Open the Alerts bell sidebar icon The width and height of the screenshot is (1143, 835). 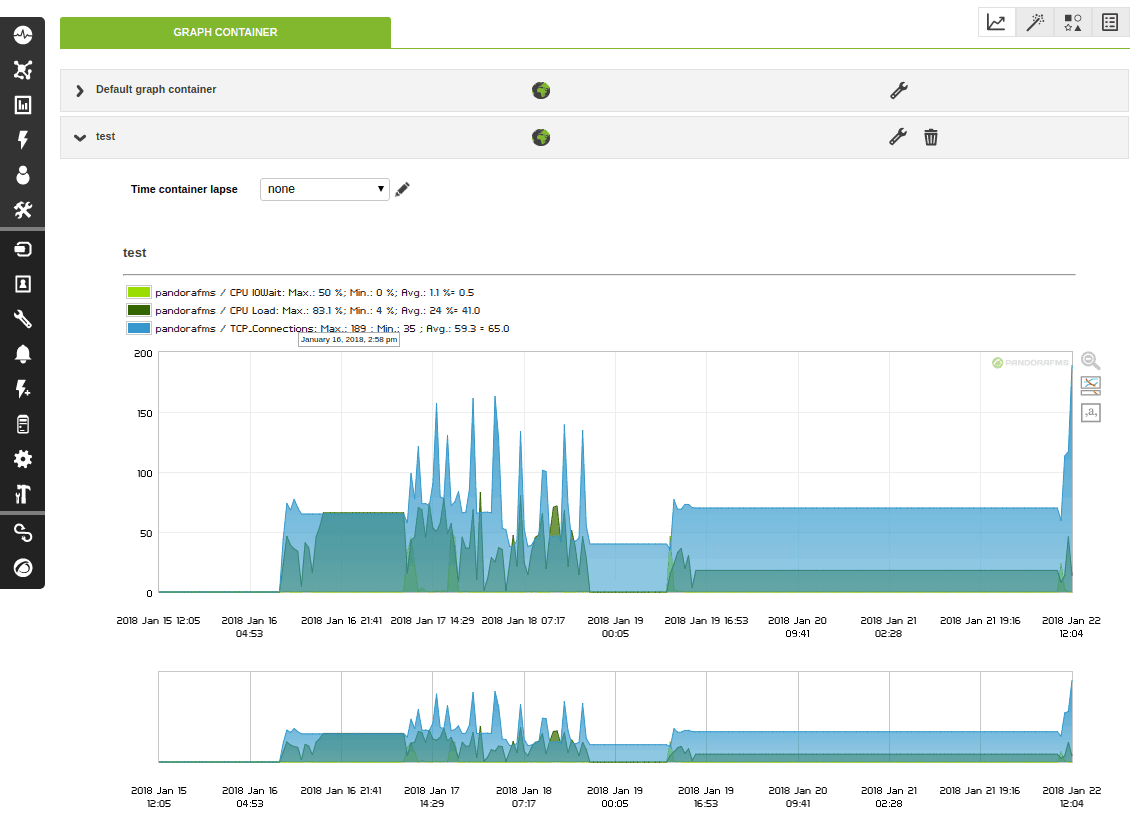tap(23, 354)
